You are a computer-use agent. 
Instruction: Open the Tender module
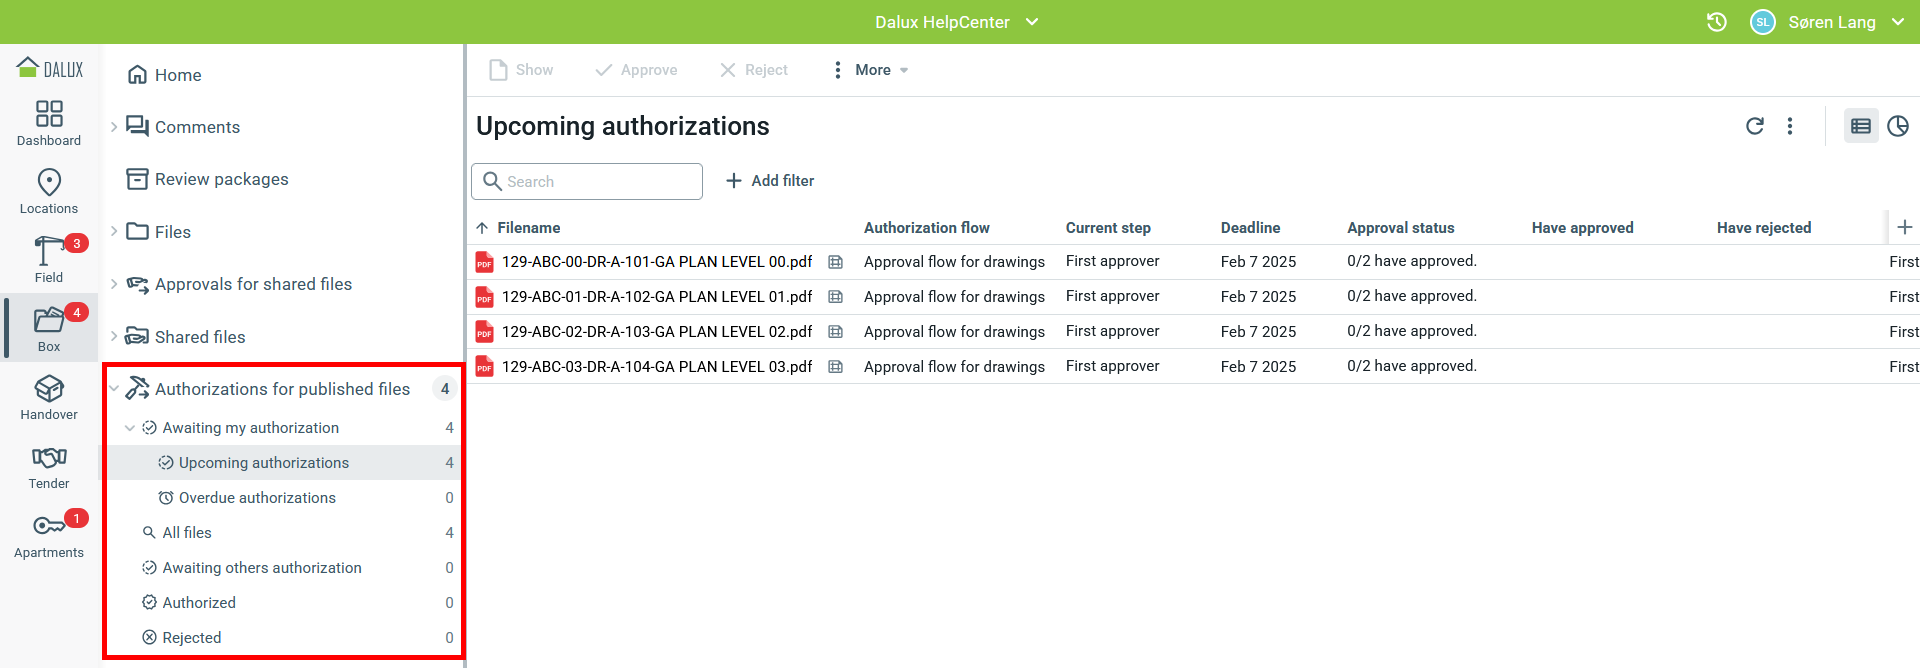tap(49, 466)
